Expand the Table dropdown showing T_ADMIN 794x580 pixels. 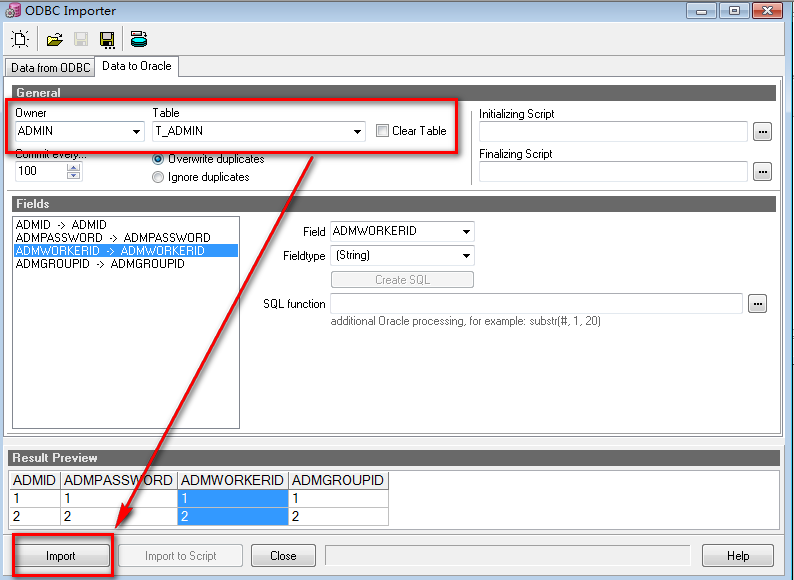358,132
